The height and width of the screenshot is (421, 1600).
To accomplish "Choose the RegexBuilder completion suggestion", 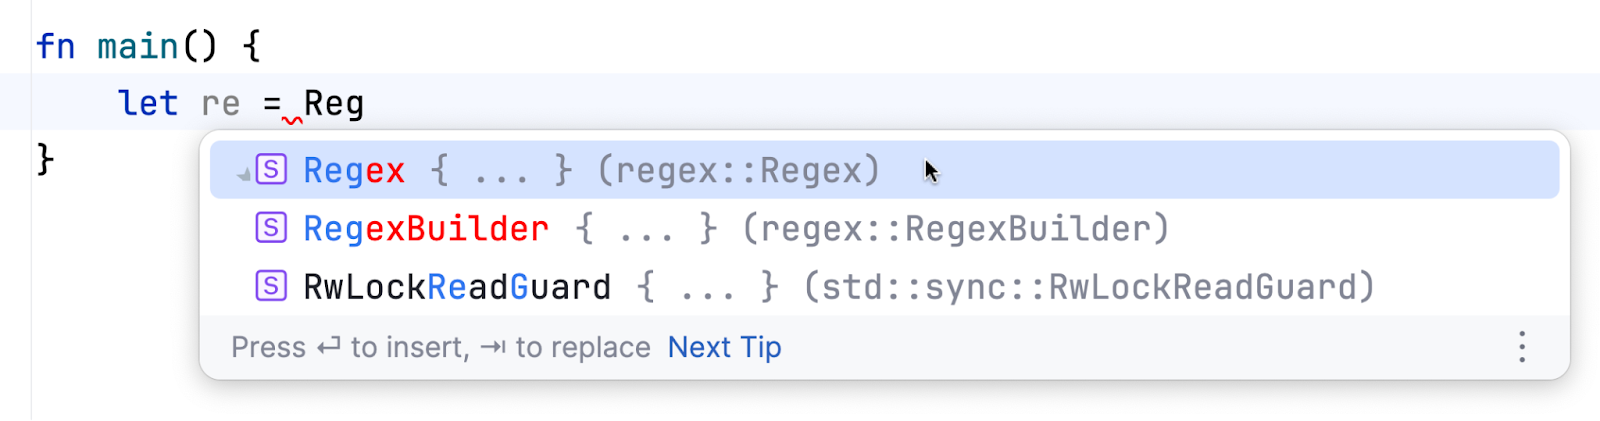I will (425, 229).
